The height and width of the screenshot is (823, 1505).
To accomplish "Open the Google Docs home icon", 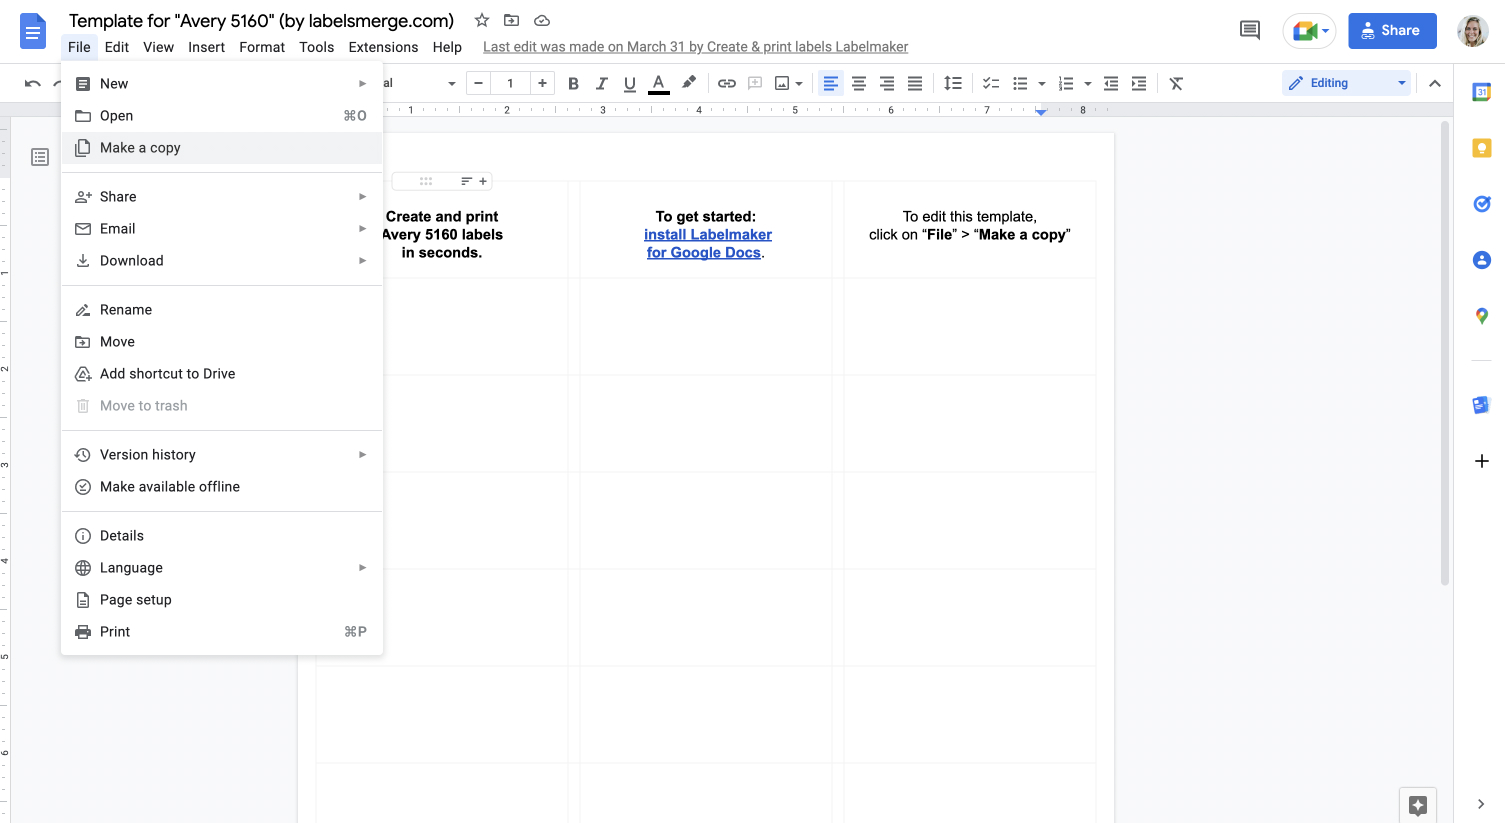I will [x=33, y=31].
